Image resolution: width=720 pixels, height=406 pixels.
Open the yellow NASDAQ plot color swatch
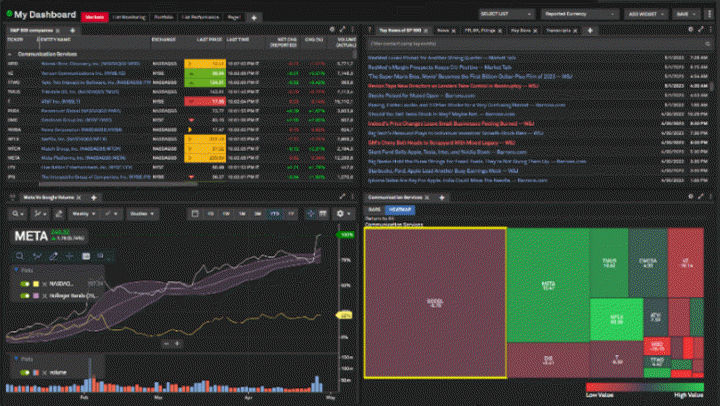(x=36, y=284)
